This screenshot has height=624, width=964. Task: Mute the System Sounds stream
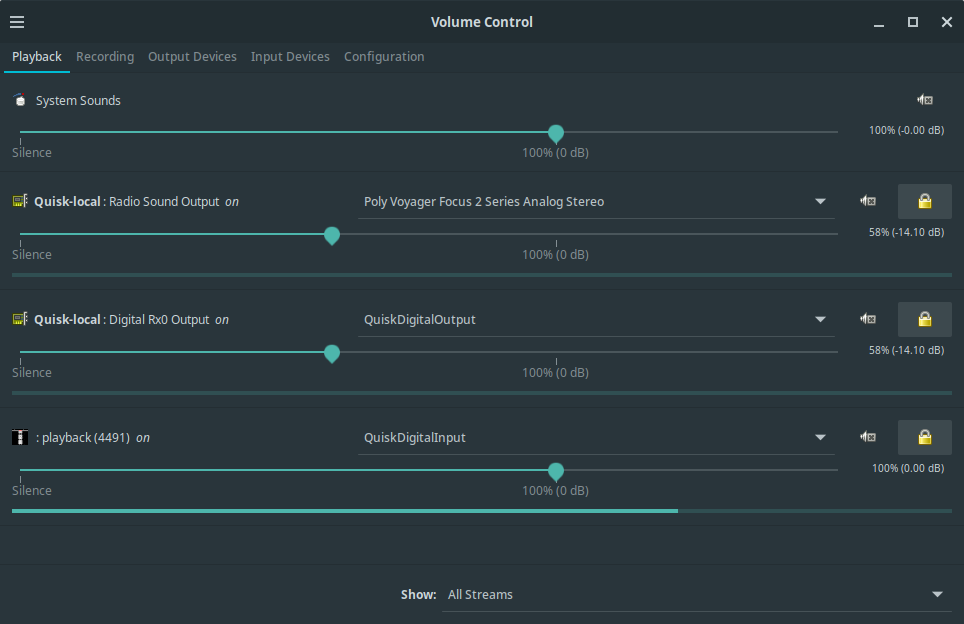[x=925, y=100]
